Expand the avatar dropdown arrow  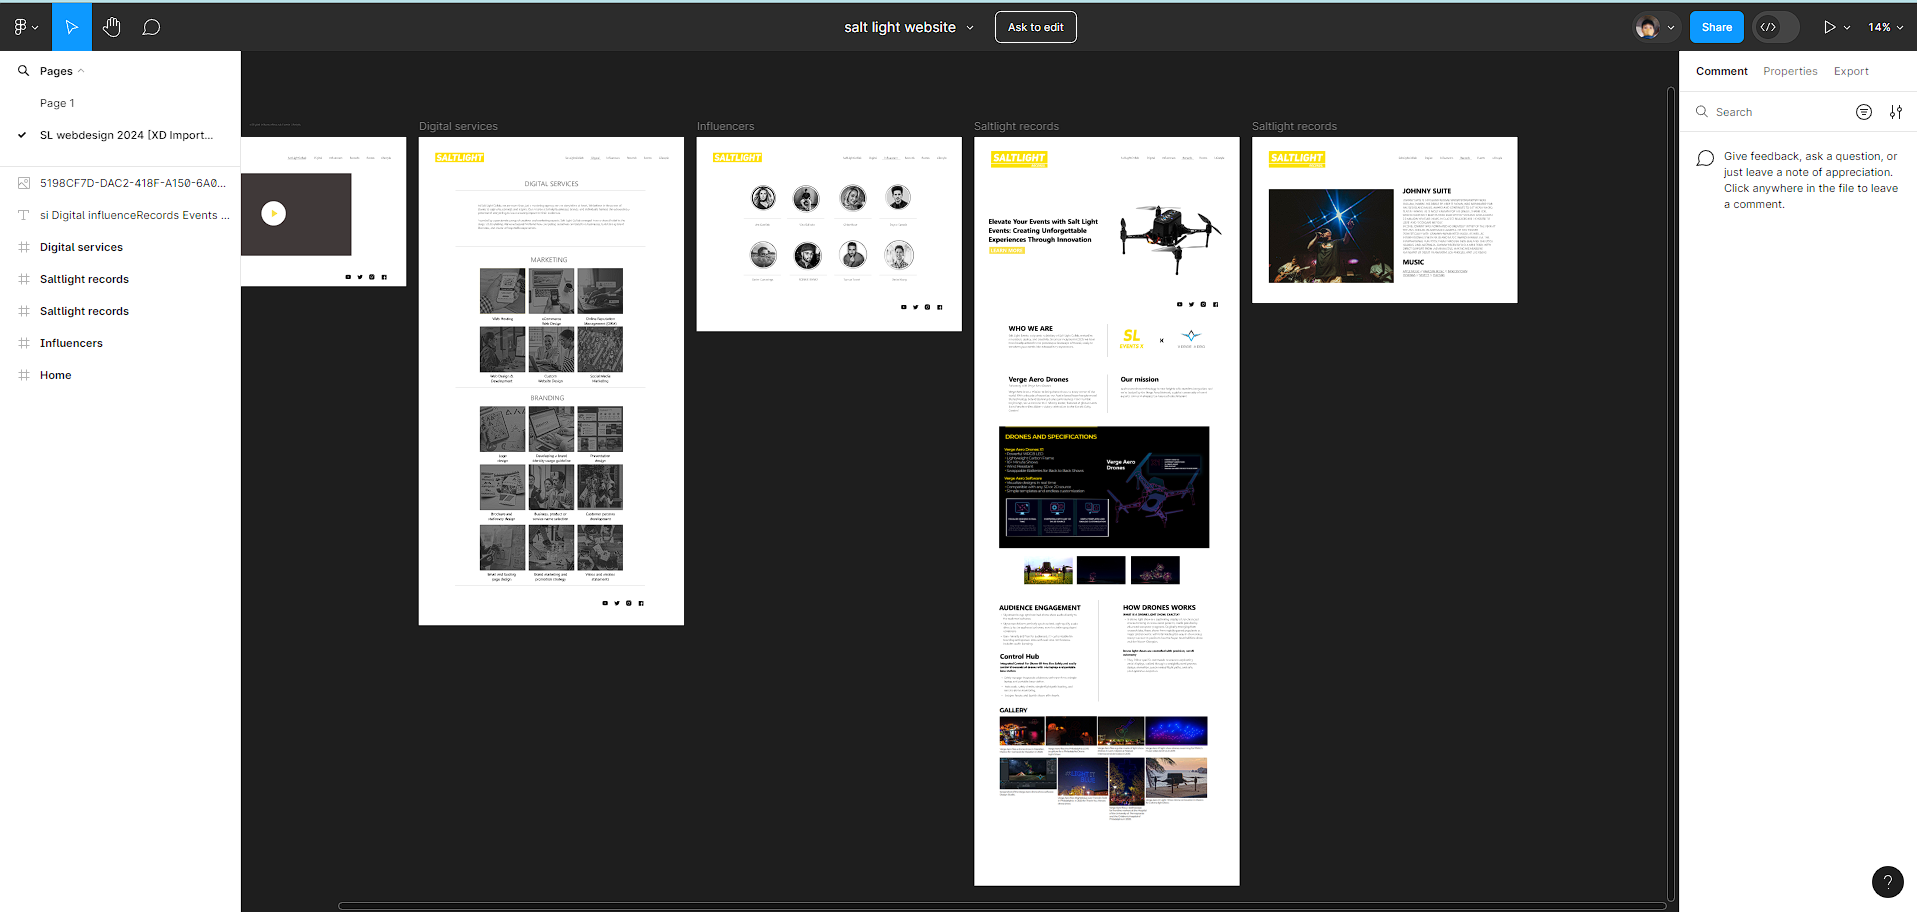1670,28
